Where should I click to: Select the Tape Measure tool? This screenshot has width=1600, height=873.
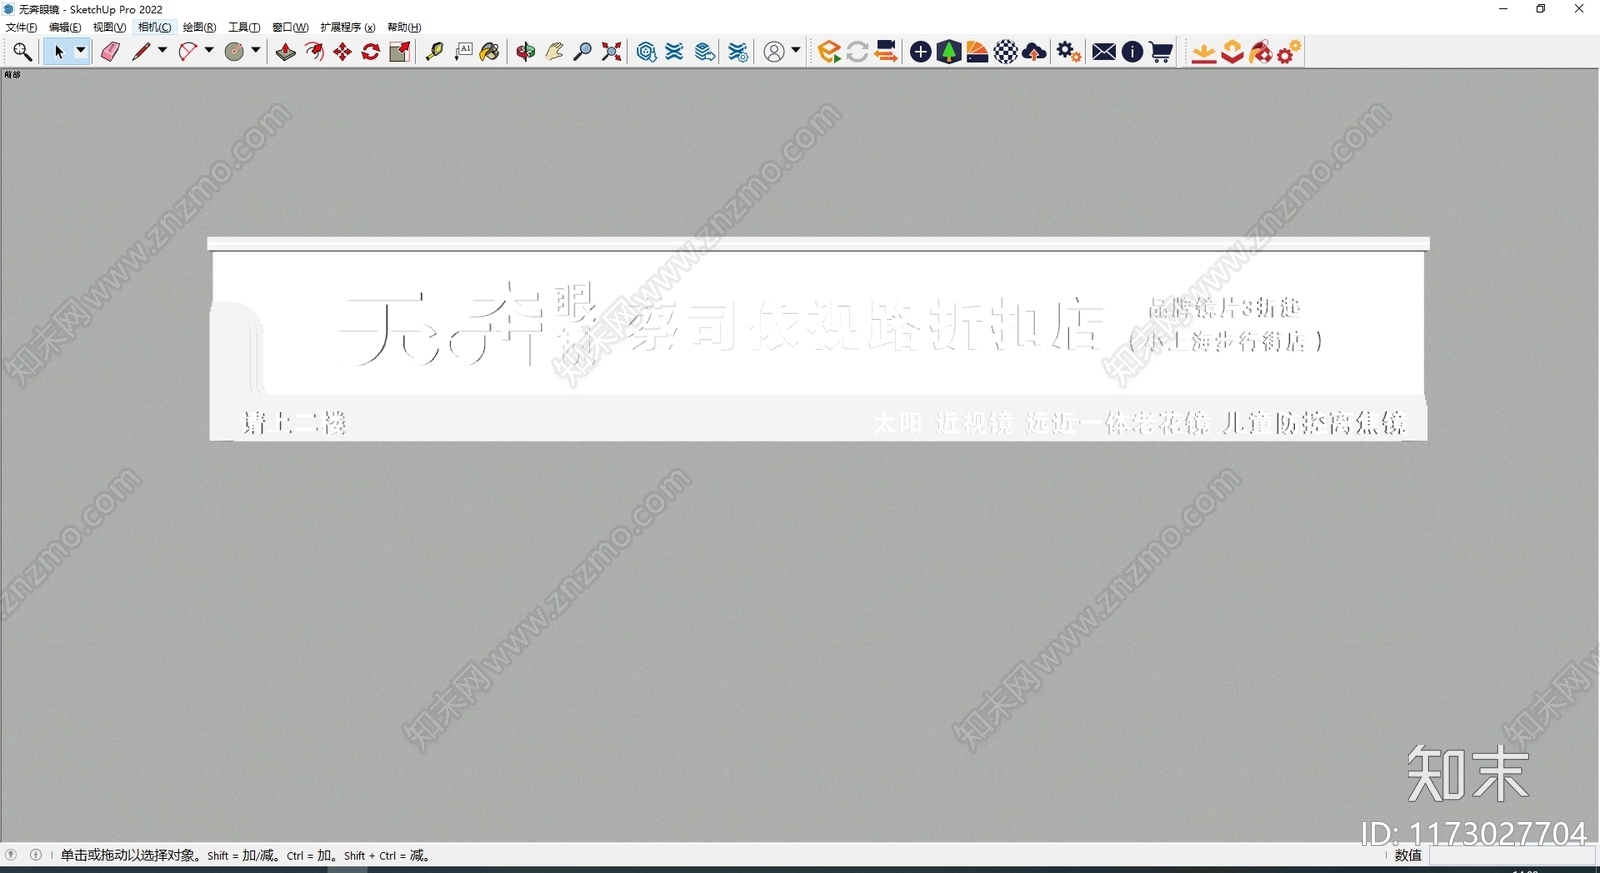pyautogui.click(x=434, y=52)
